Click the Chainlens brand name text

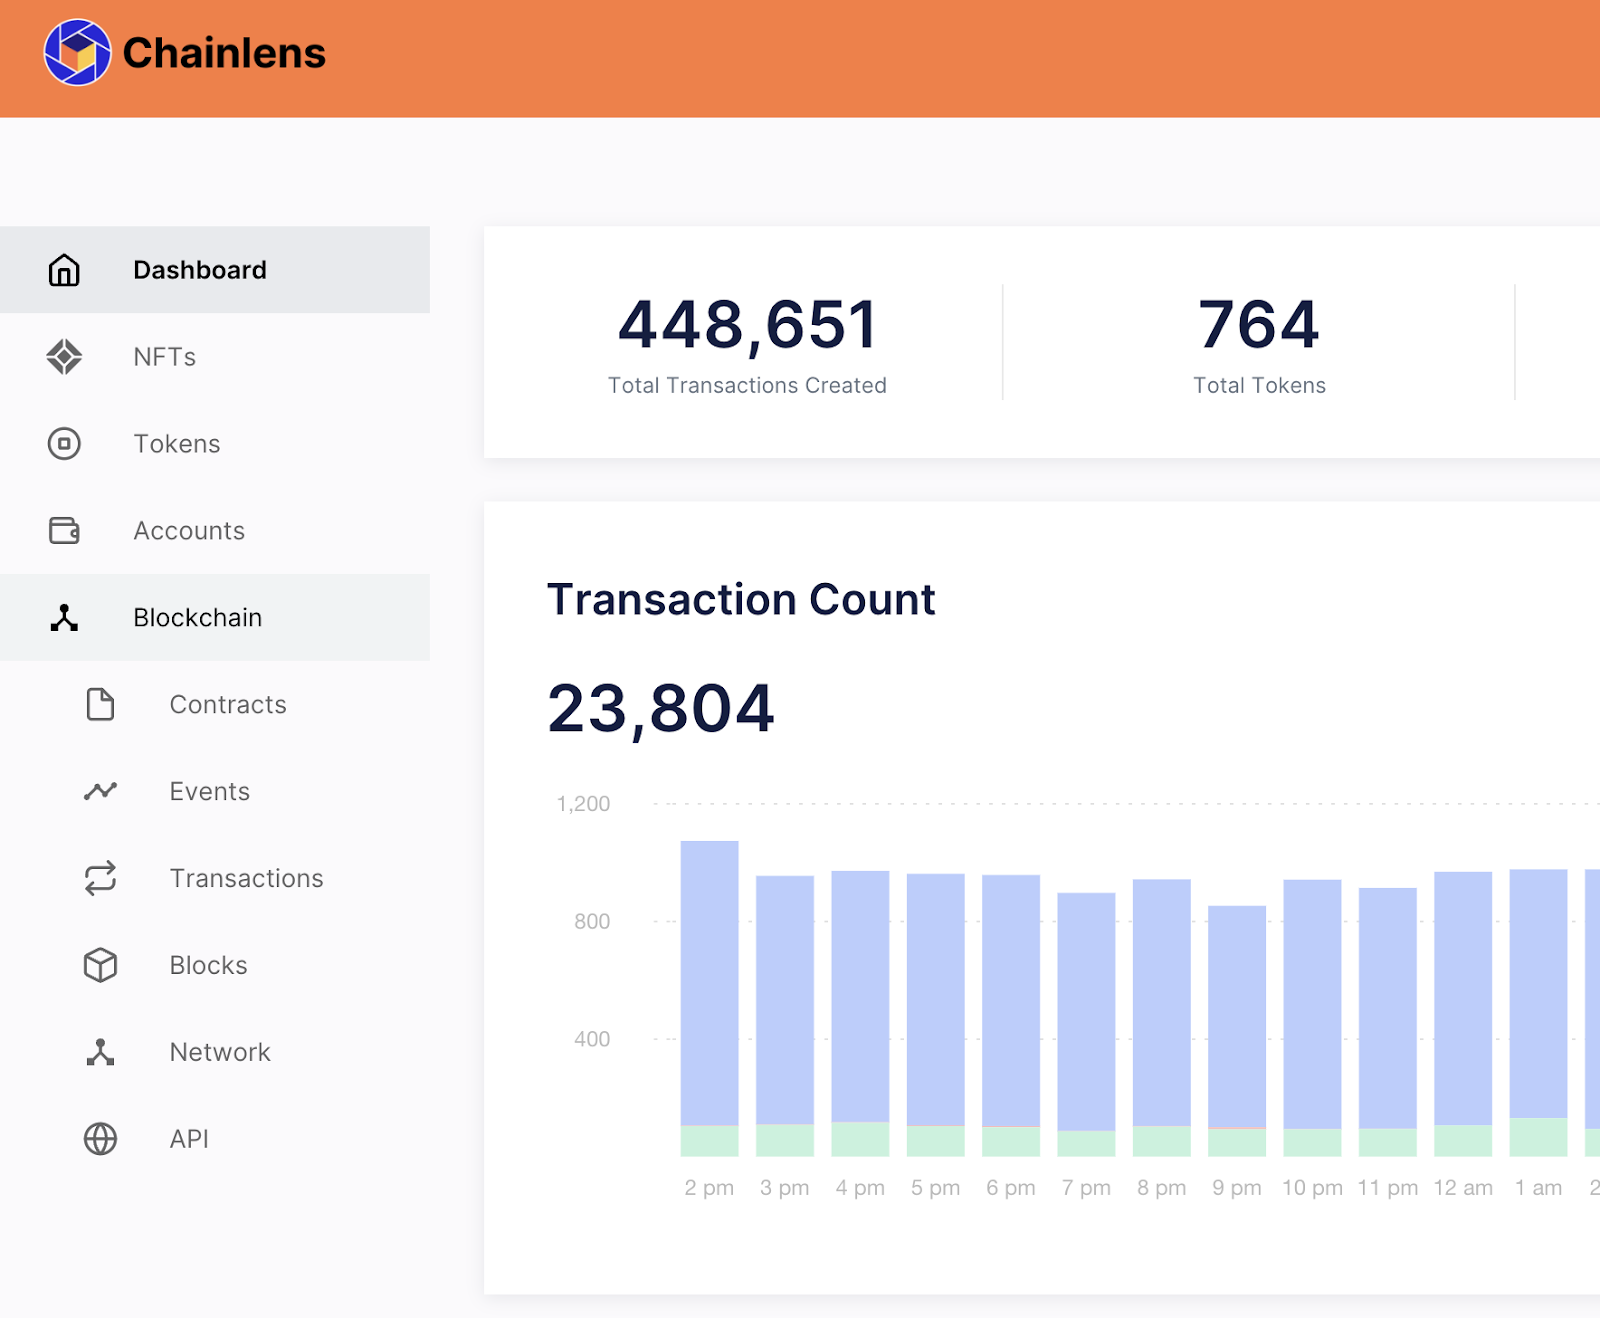point(224,53)
